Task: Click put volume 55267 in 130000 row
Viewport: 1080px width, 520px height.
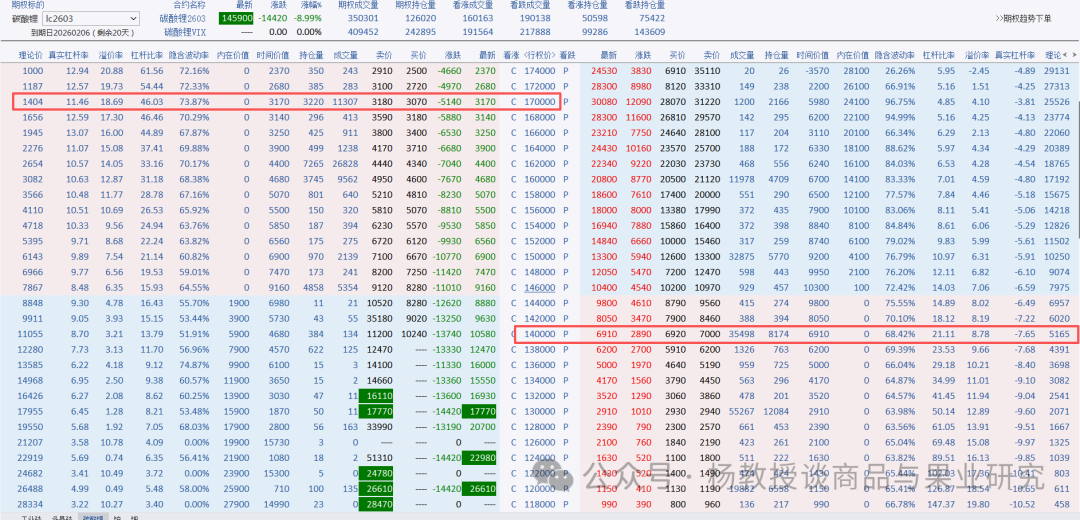Action: [742, 411]
